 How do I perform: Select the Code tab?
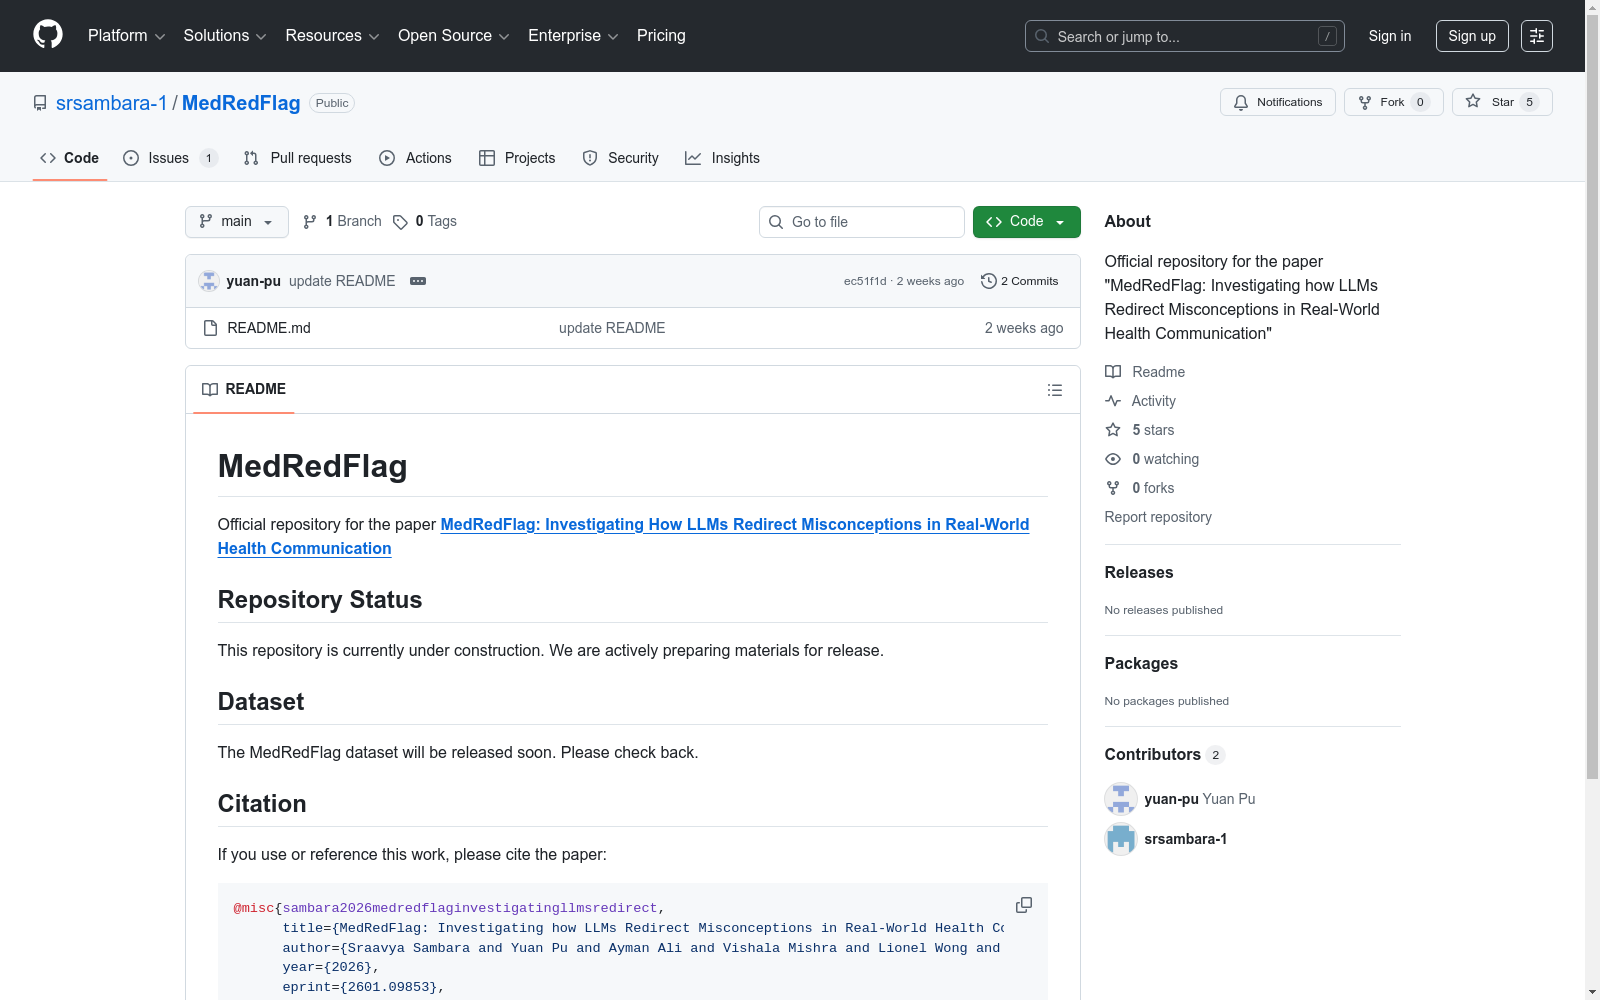[x=70, y=158]
